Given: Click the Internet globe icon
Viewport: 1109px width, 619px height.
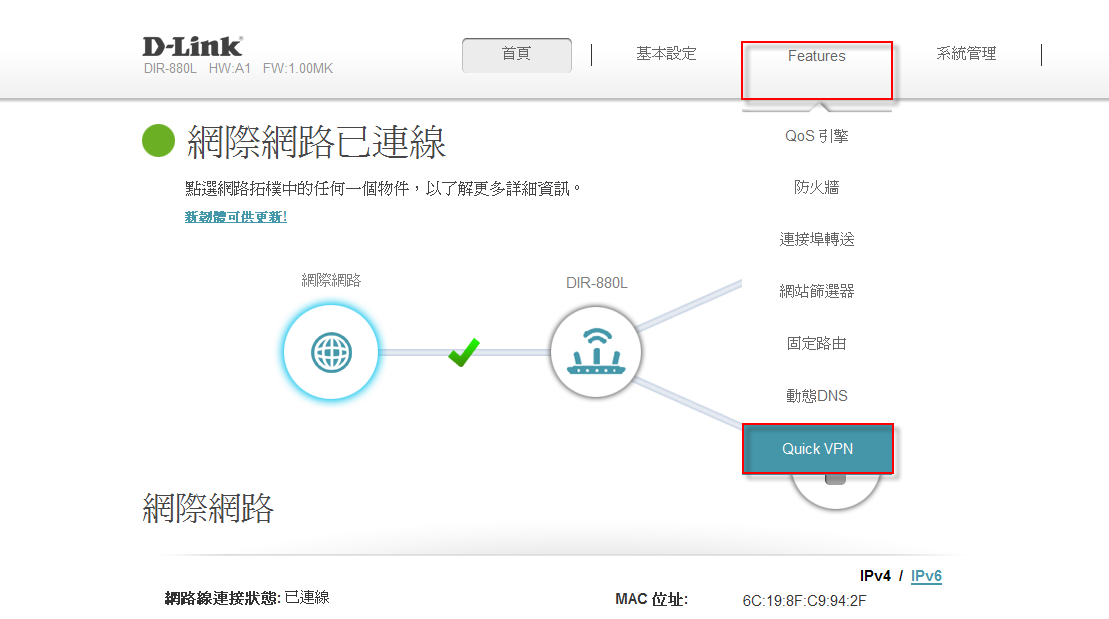Looking at the screenshot, I should tap(331, 352).
